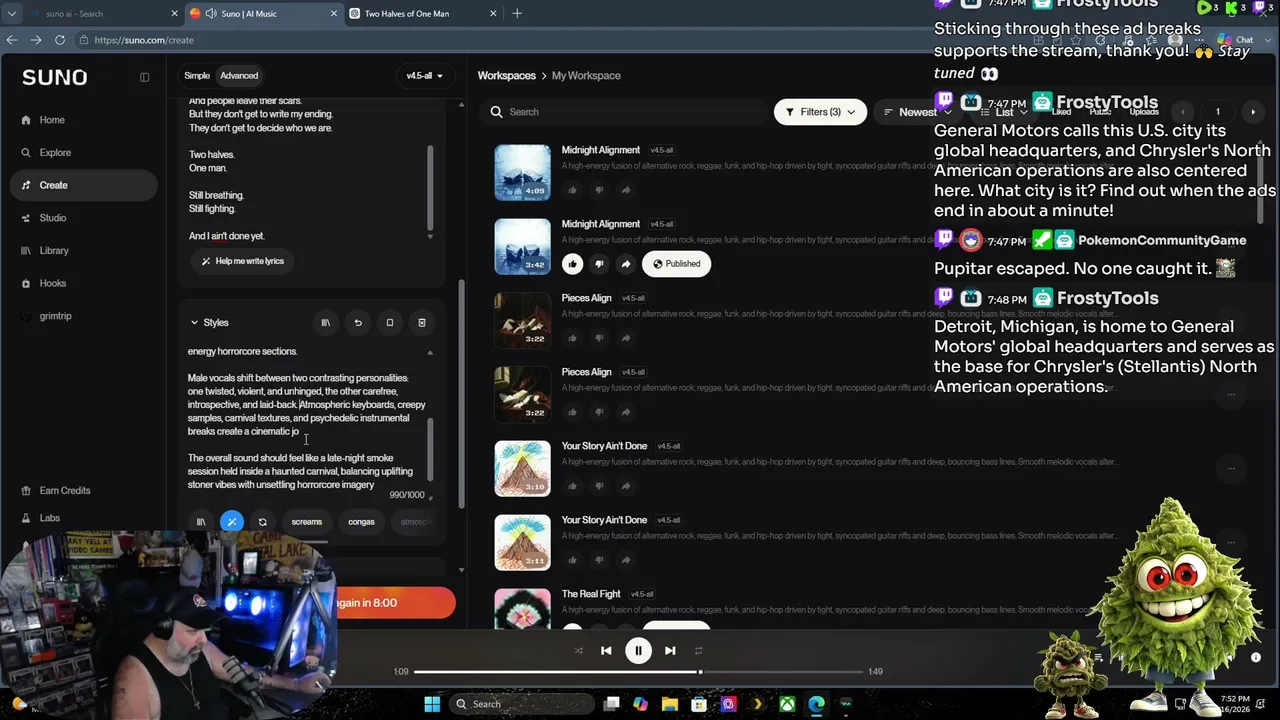The width and height of the screenshot is (1280, 720).
Task: Skip to the next track
Action: tap(670, 651)
